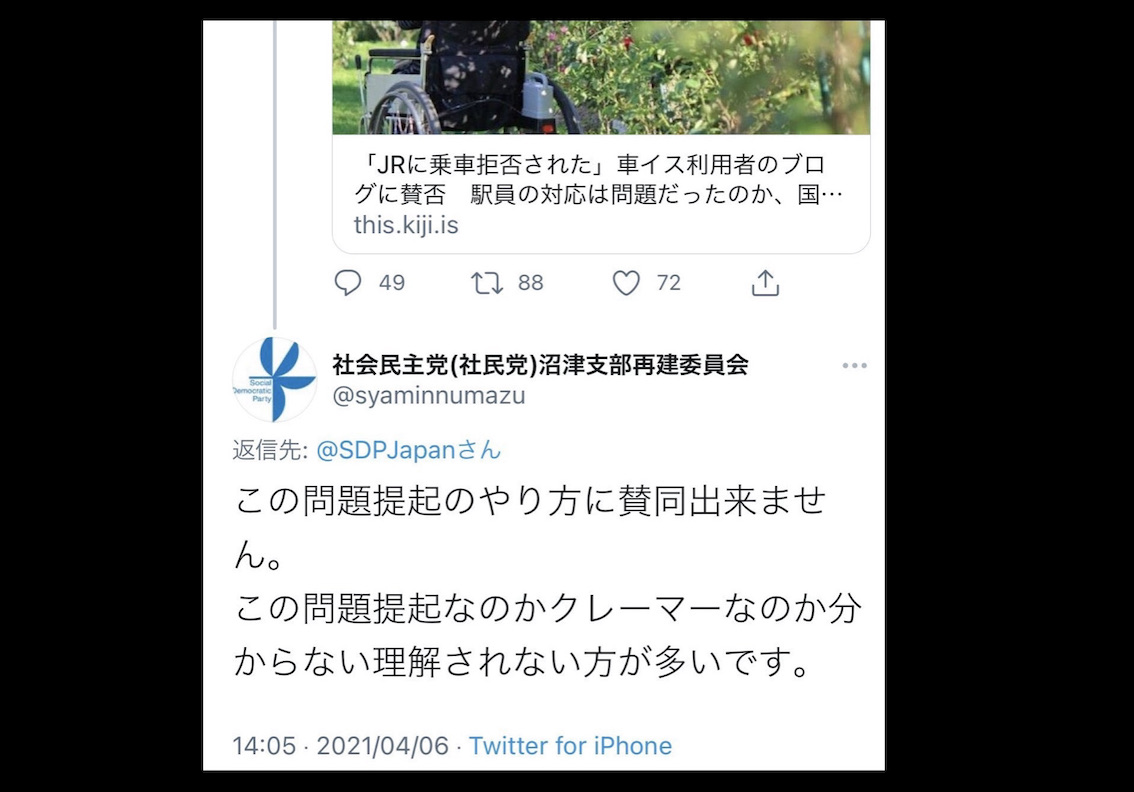This screenshot has width=1134, height=792.
Task: Click the 返信先 reply-to label
Action: 270,450
